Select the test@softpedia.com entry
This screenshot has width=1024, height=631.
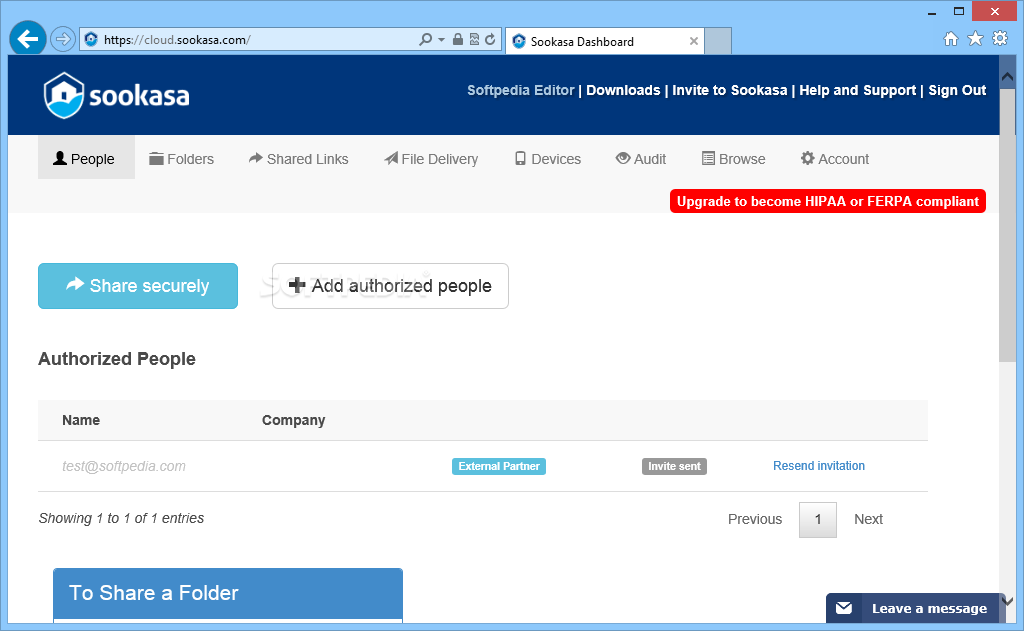(123, 466)
